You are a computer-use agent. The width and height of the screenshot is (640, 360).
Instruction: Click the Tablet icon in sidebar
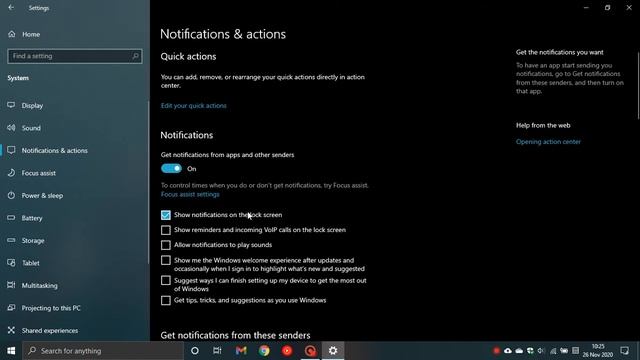coord(11,262)
